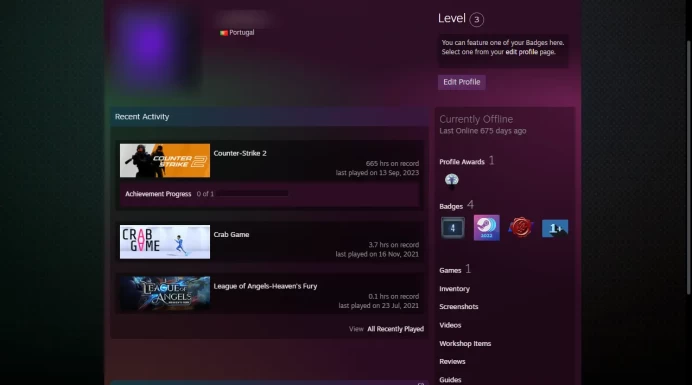Open the edit profile link in badge text

[x=522, y=52]
